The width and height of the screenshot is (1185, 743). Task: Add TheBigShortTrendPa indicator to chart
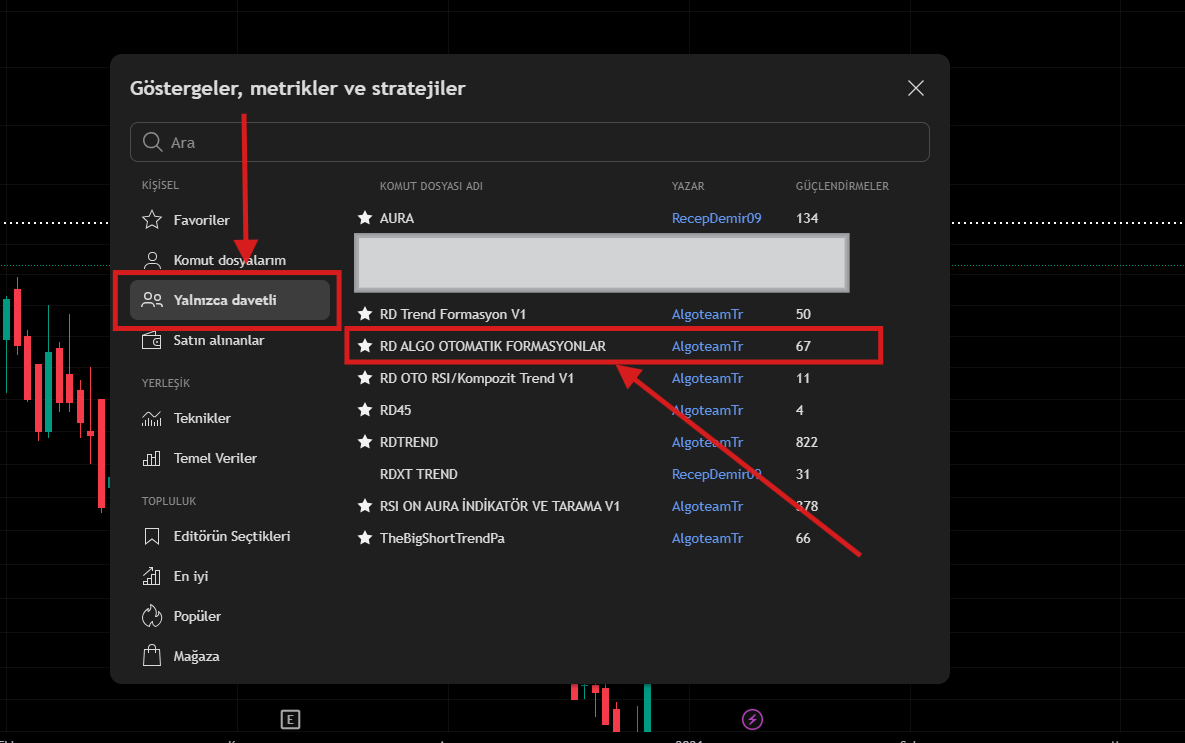click(442, 538)
